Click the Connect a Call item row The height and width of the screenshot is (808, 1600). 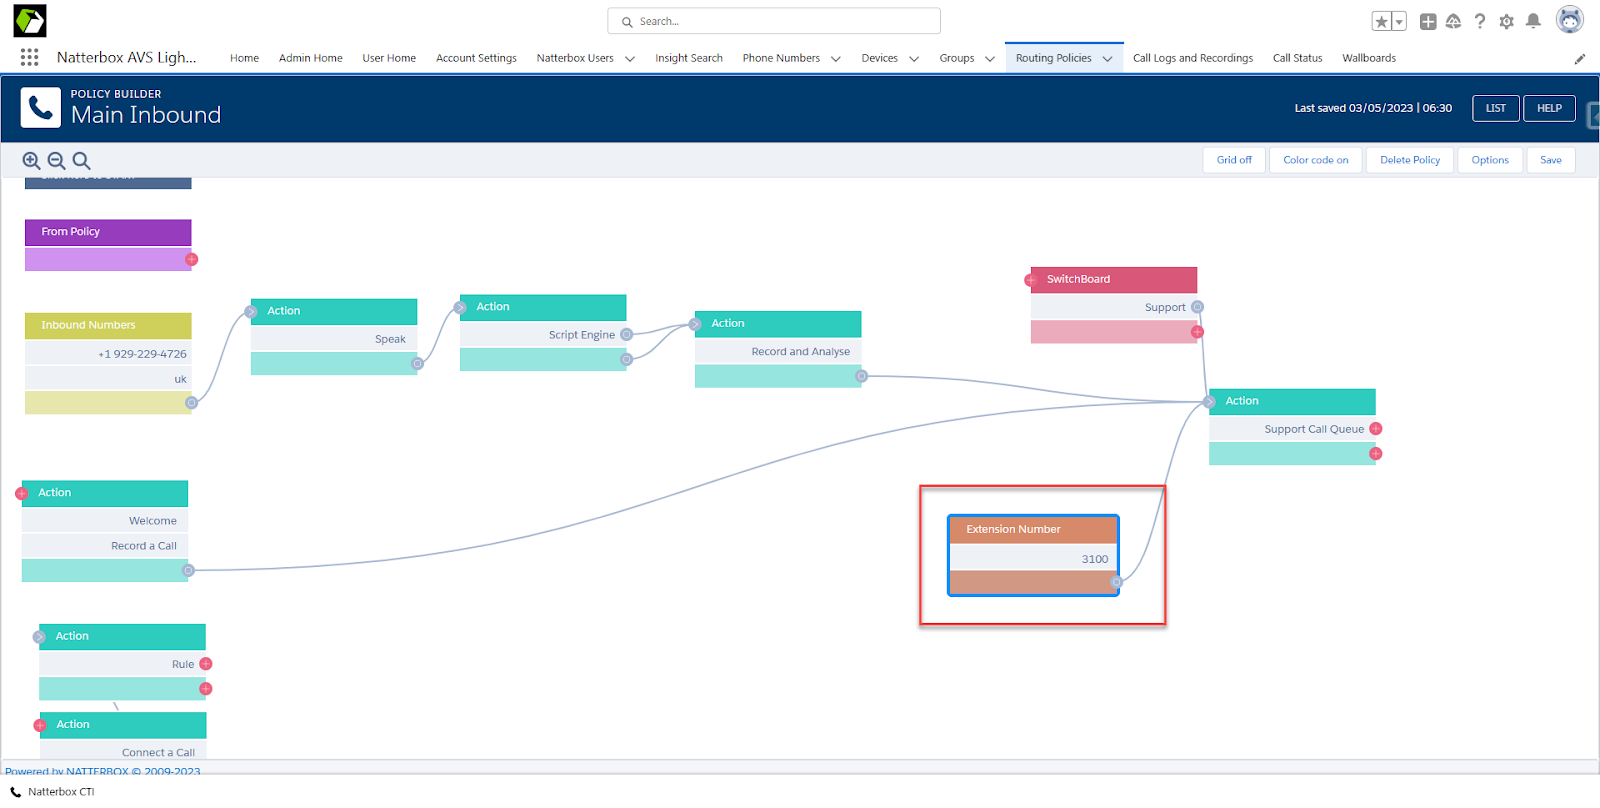(123, 752)
